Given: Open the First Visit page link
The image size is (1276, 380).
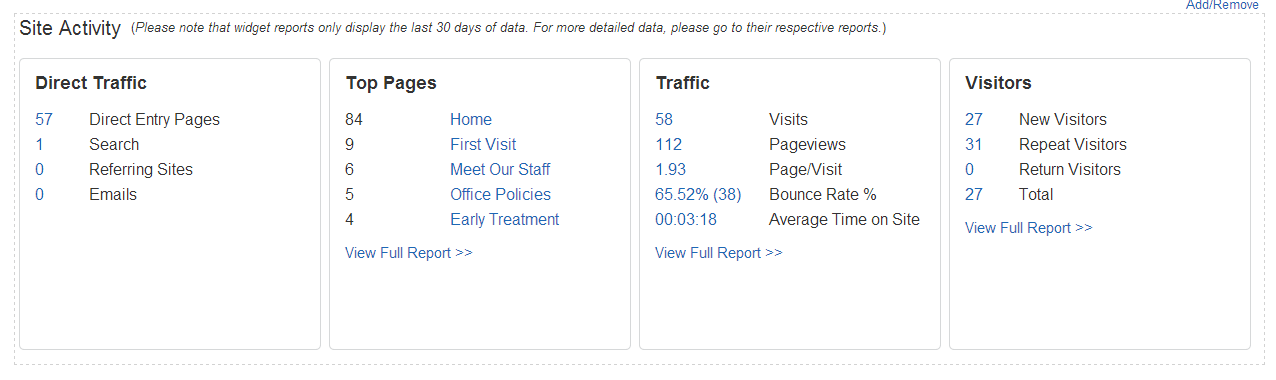Looking at the screenshot, I should coord(483,144).
